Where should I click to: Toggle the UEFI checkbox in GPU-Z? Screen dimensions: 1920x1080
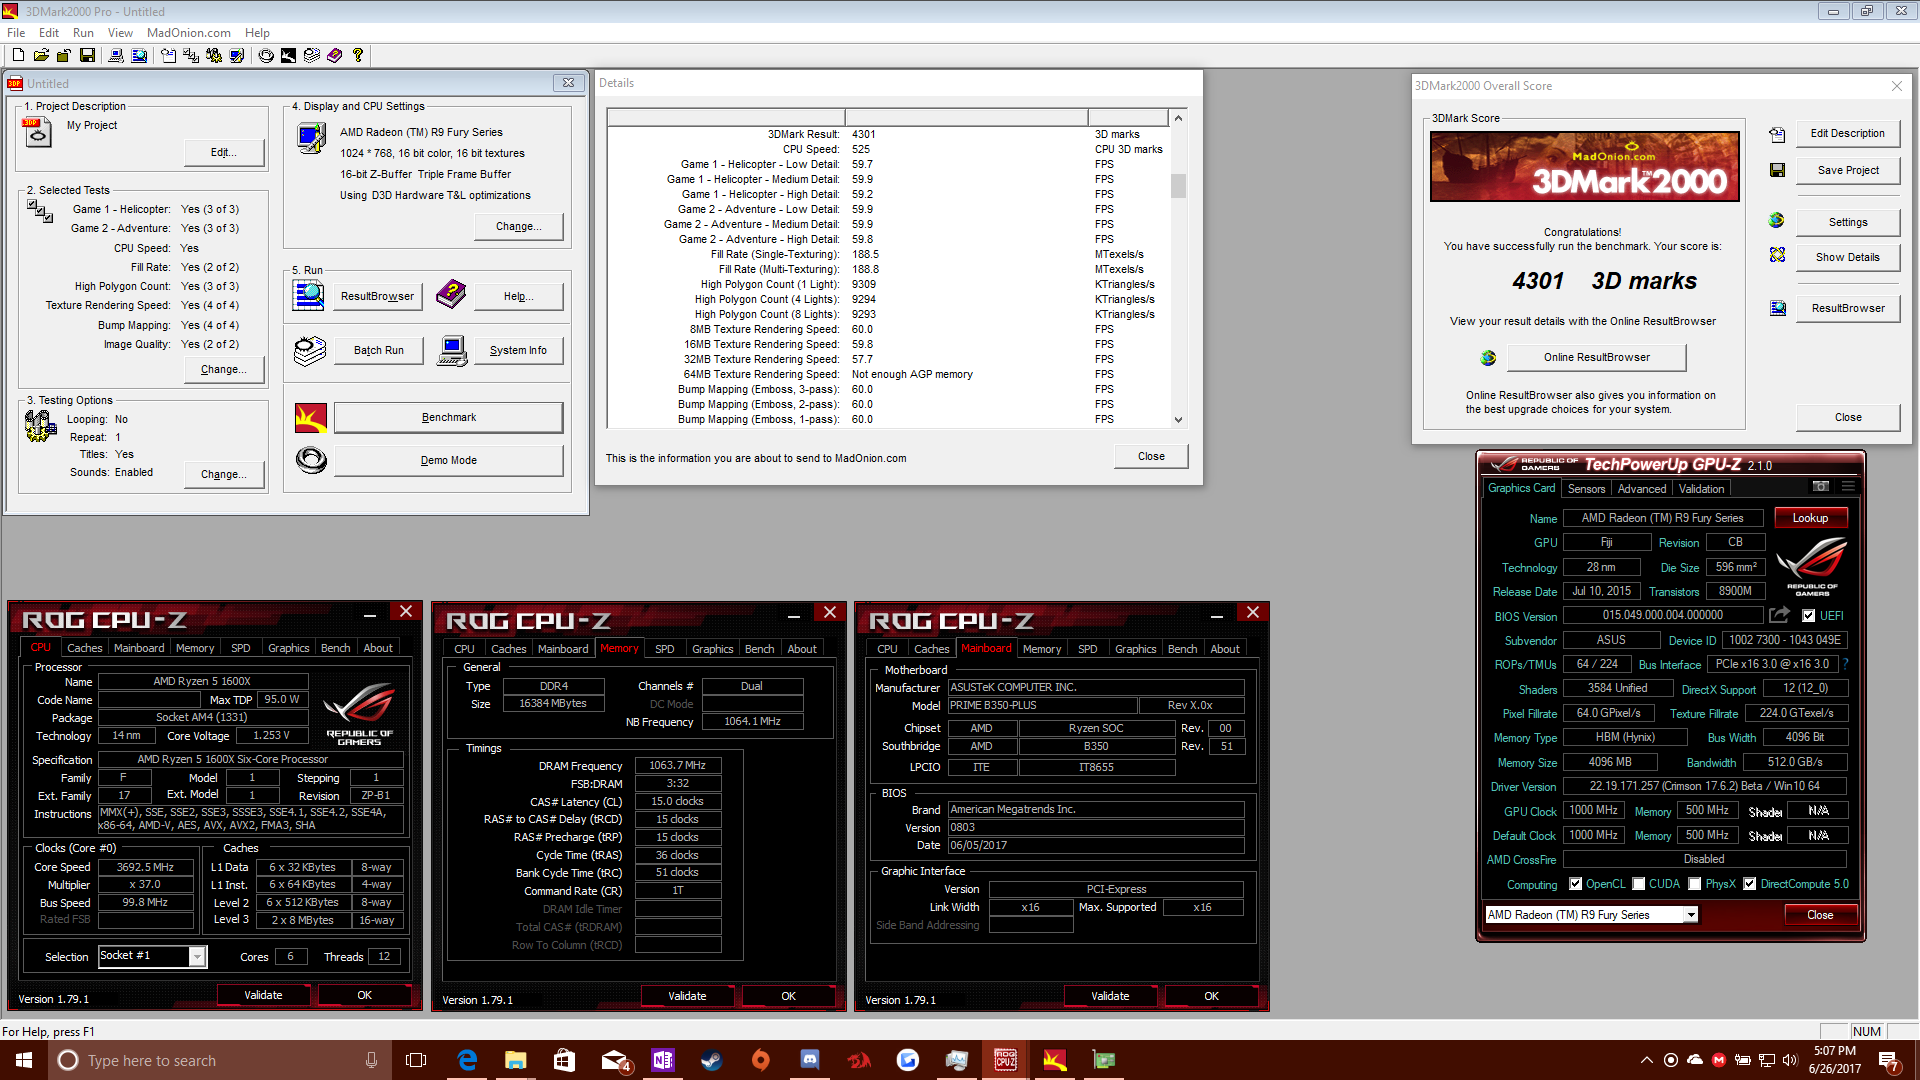tap(1808, 616)
